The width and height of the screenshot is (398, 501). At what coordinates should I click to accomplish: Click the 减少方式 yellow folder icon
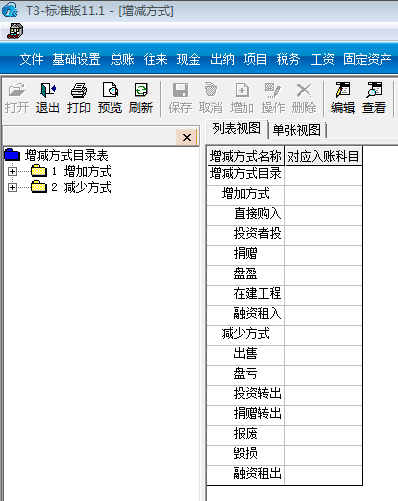(39, 187)
